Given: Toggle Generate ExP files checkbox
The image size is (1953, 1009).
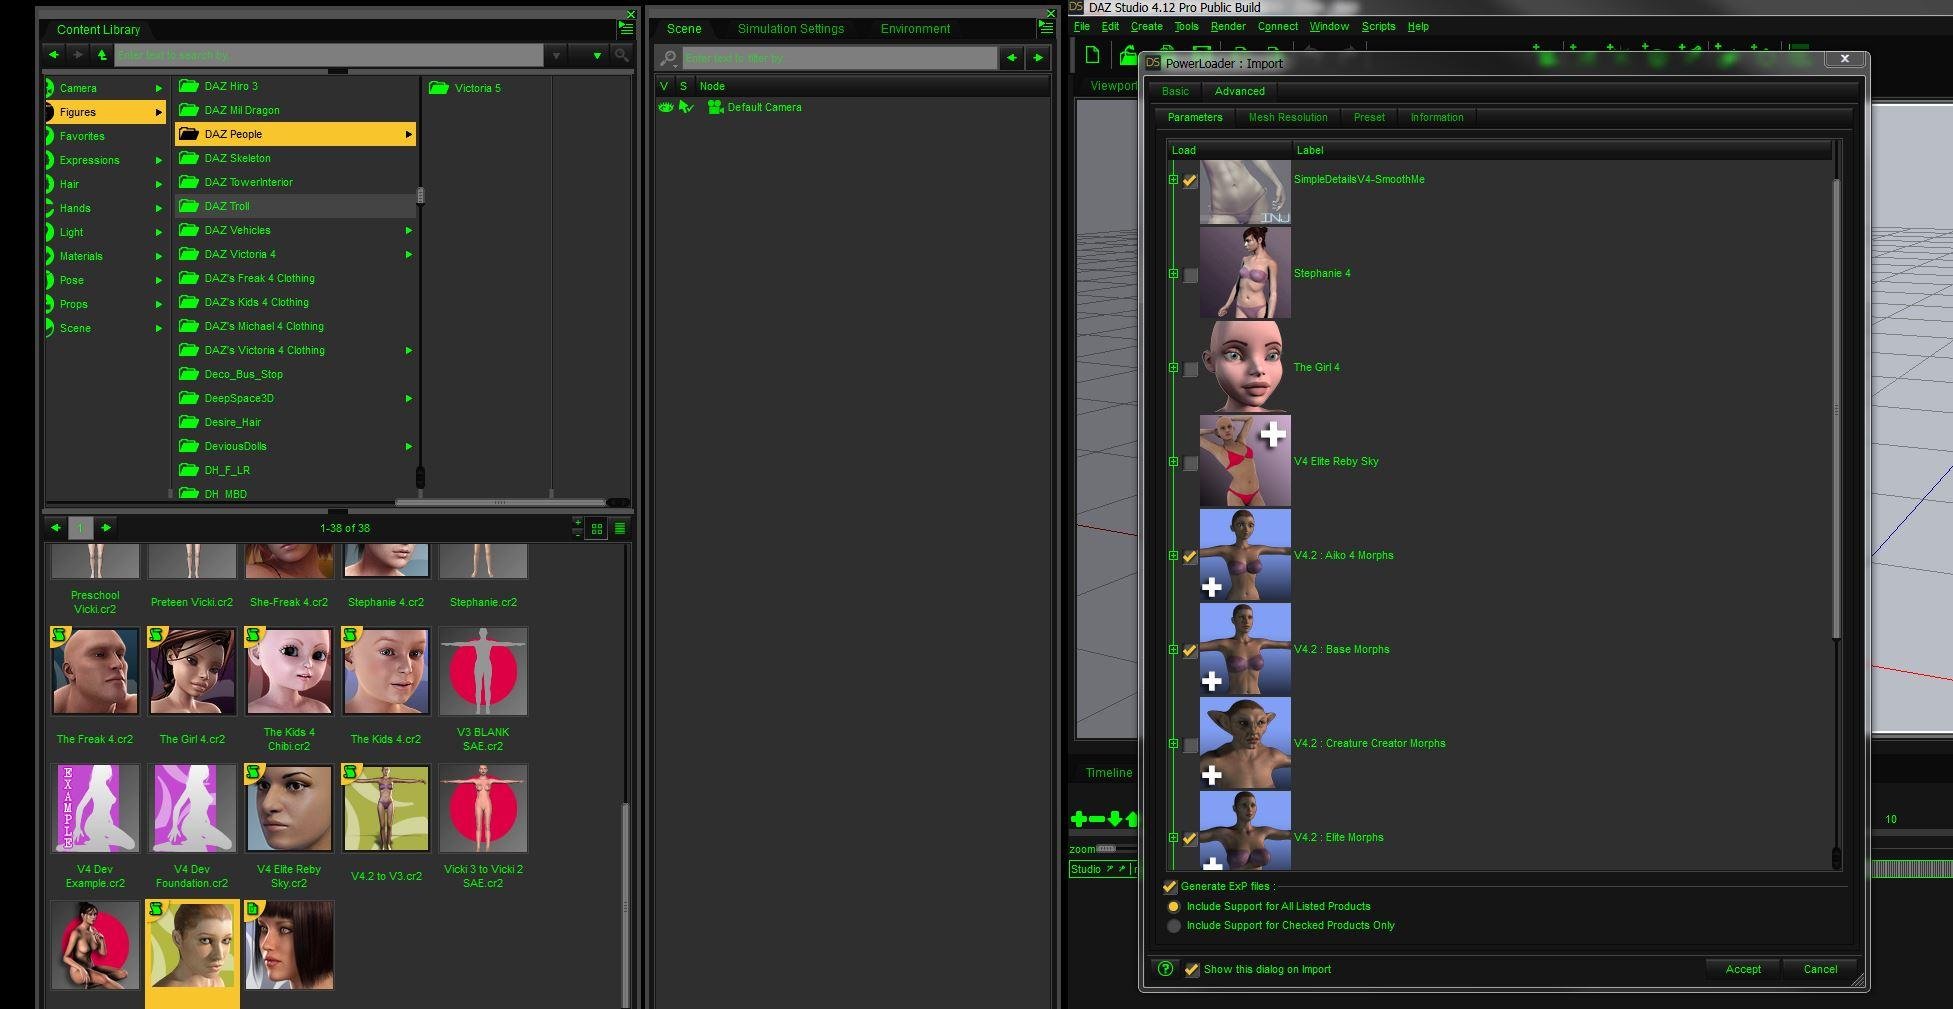Looking at the screenshot, I should click(x=1170, y=886).
